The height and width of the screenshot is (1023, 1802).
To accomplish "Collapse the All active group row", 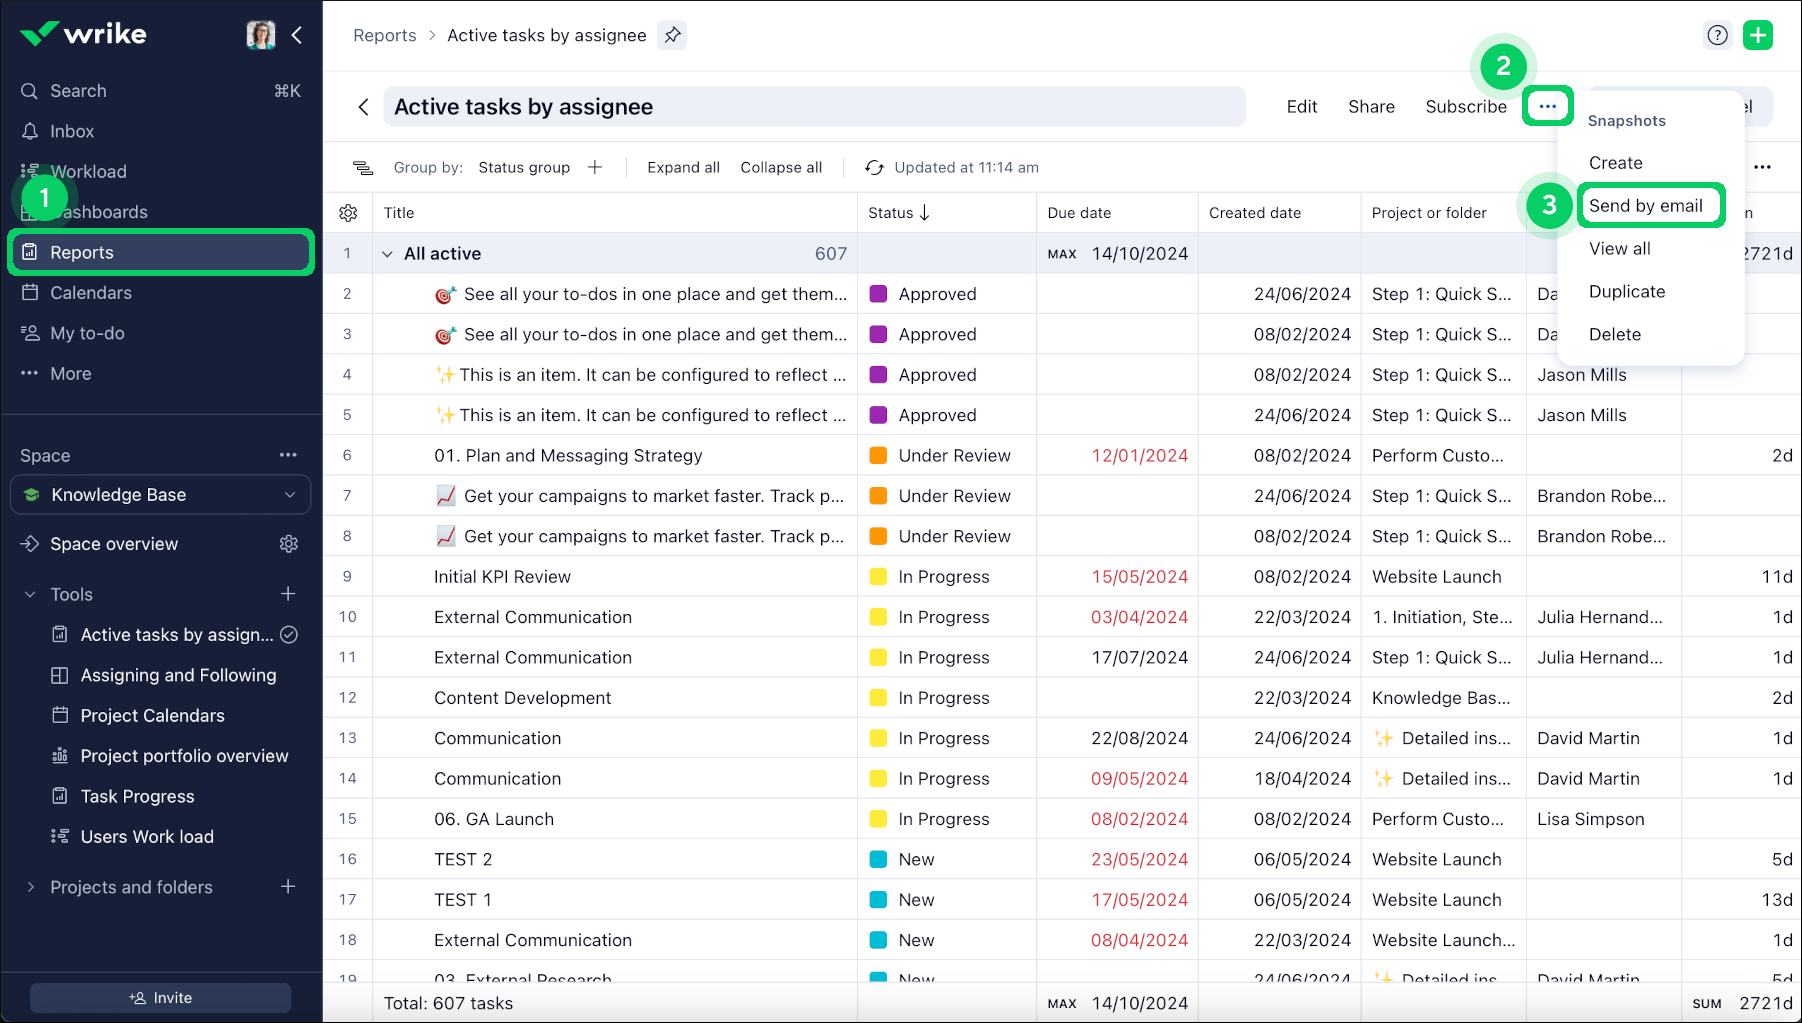I will 388,253.
